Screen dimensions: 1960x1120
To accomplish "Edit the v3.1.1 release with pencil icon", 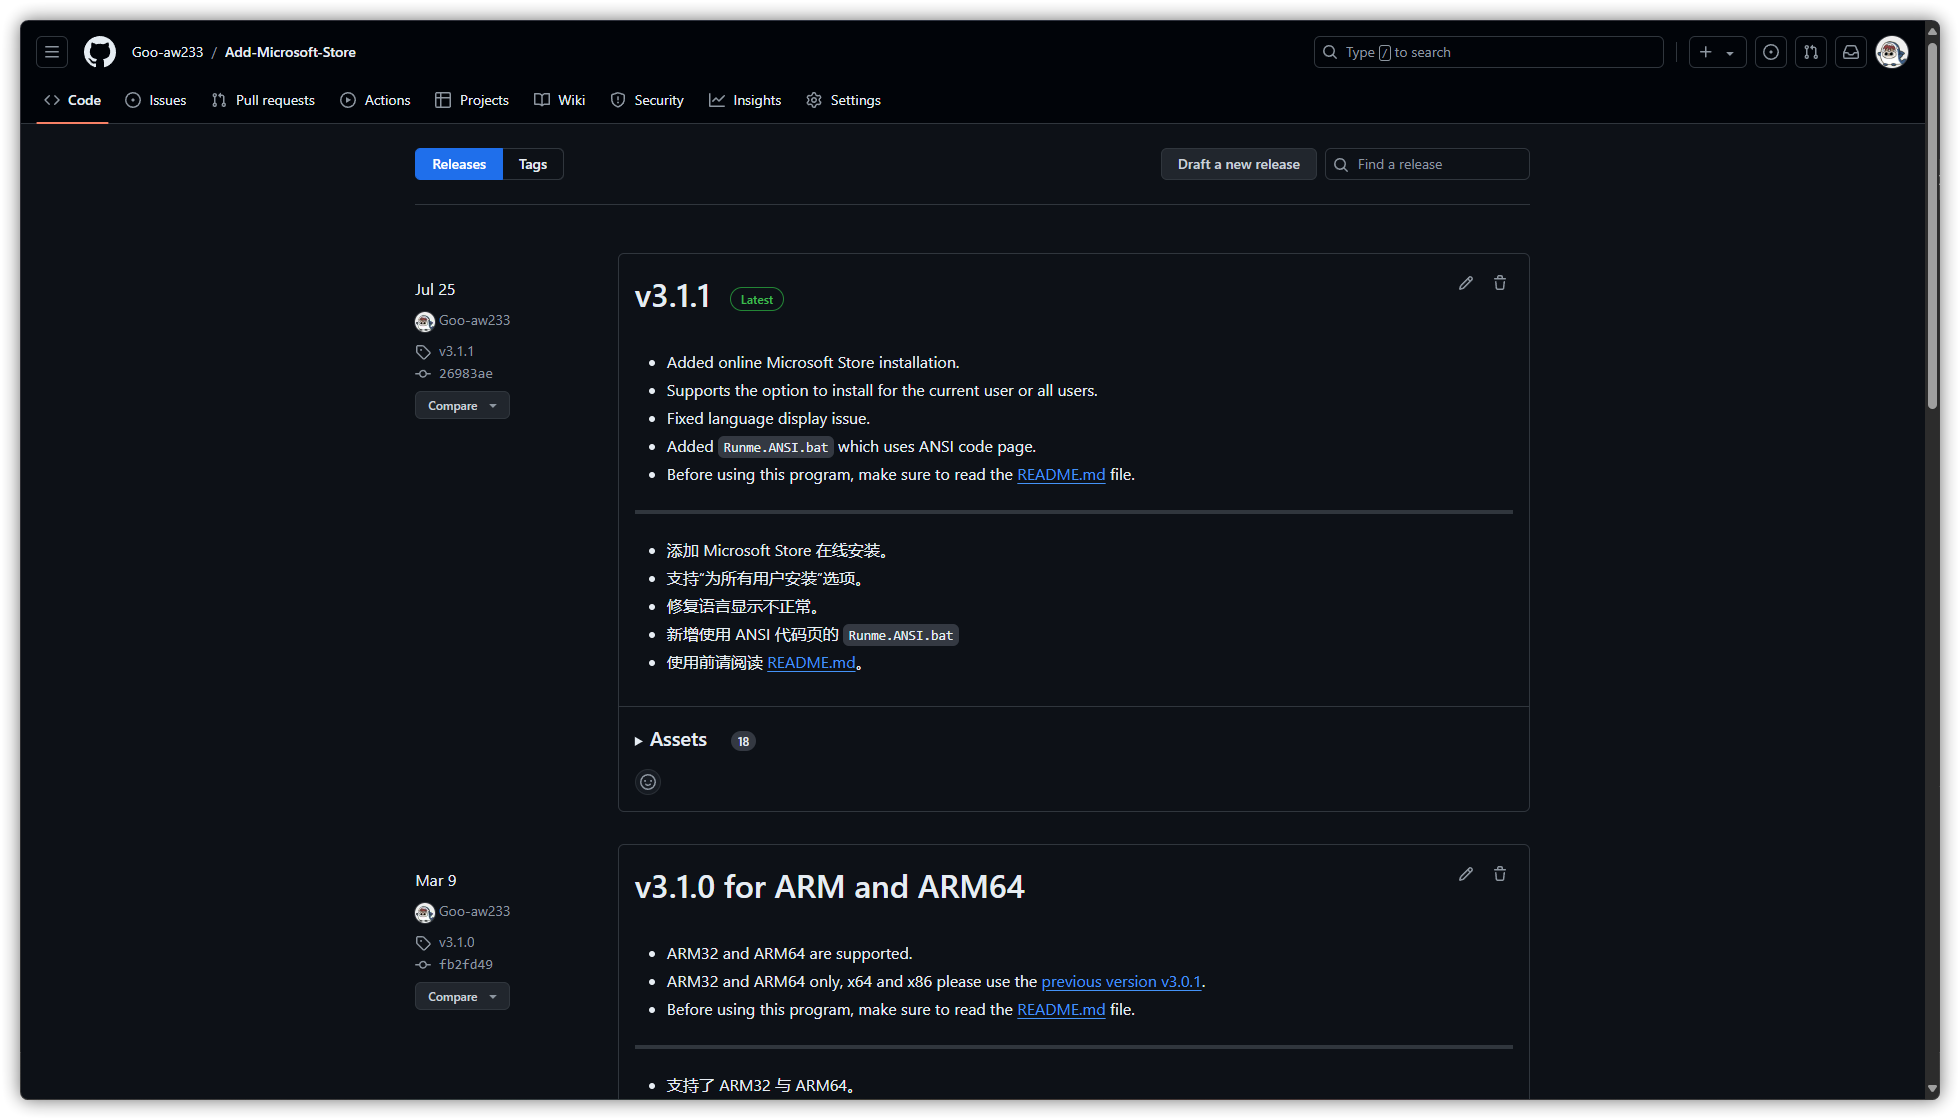I will tap(1466, 283).
